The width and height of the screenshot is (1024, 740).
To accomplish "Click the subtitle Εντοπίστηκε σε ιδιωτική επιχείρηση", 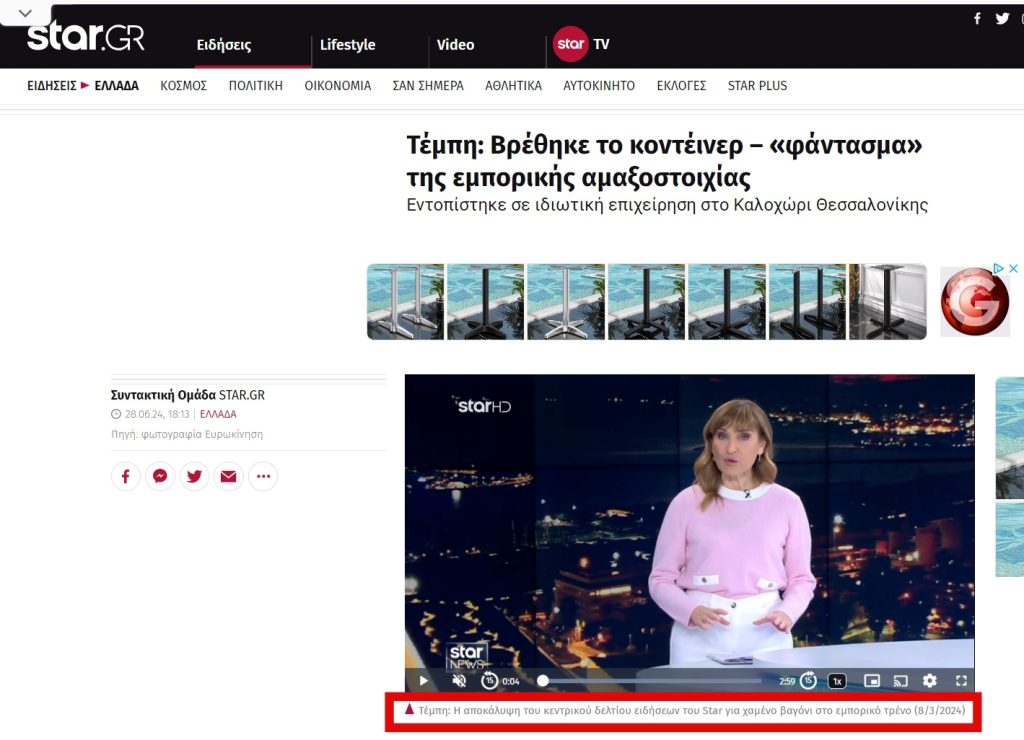I will coord(667,205).
